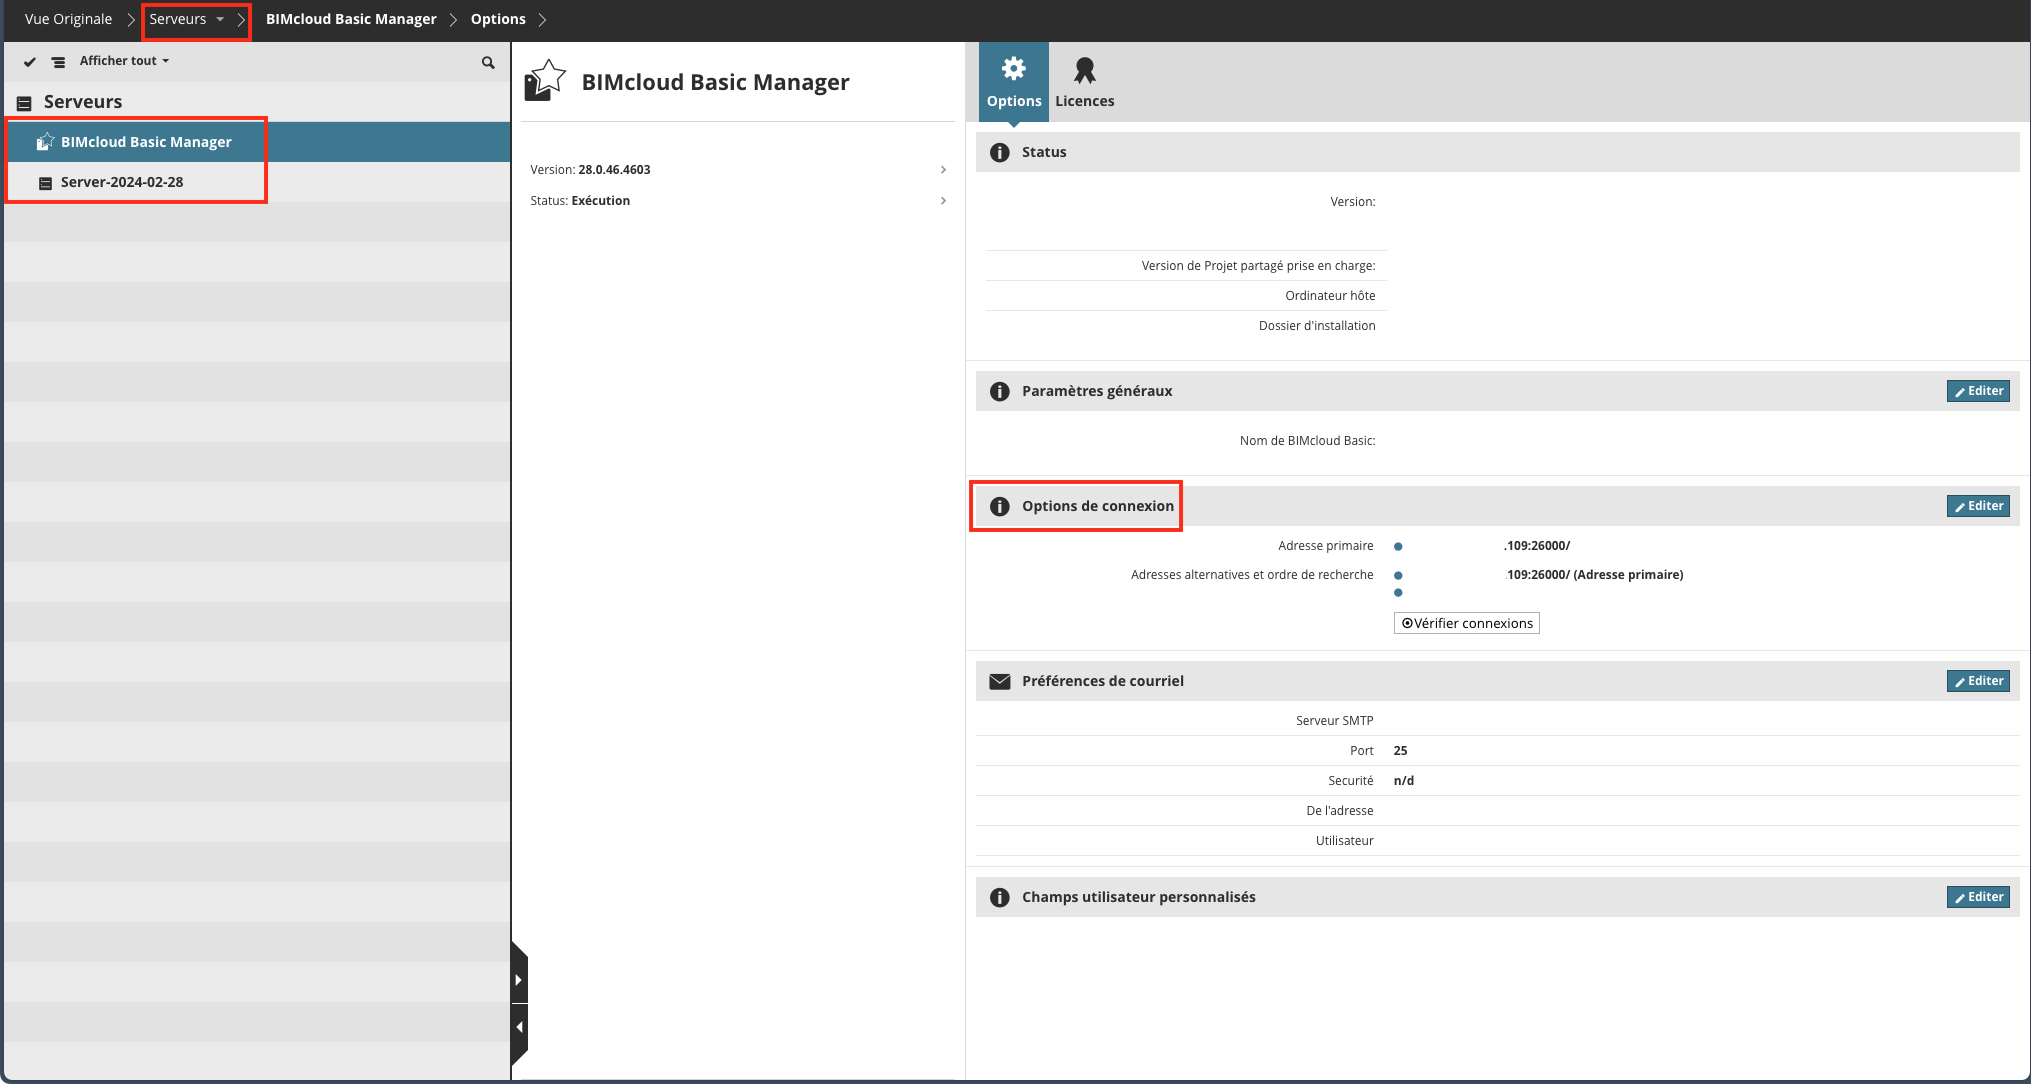Click the Options de connexion info icon
This screenshot has width=2031, height=1084.
[x=999, y=506]
